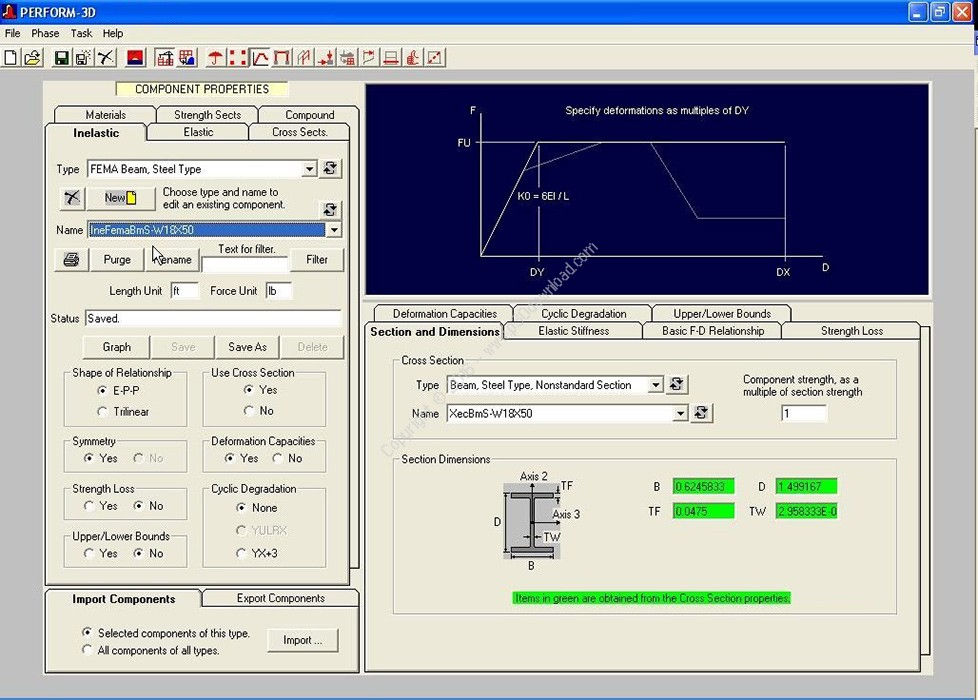Select the Trilinear shape of relationship
The height and width of the screenshot is (700, 978).
(102, 412)
